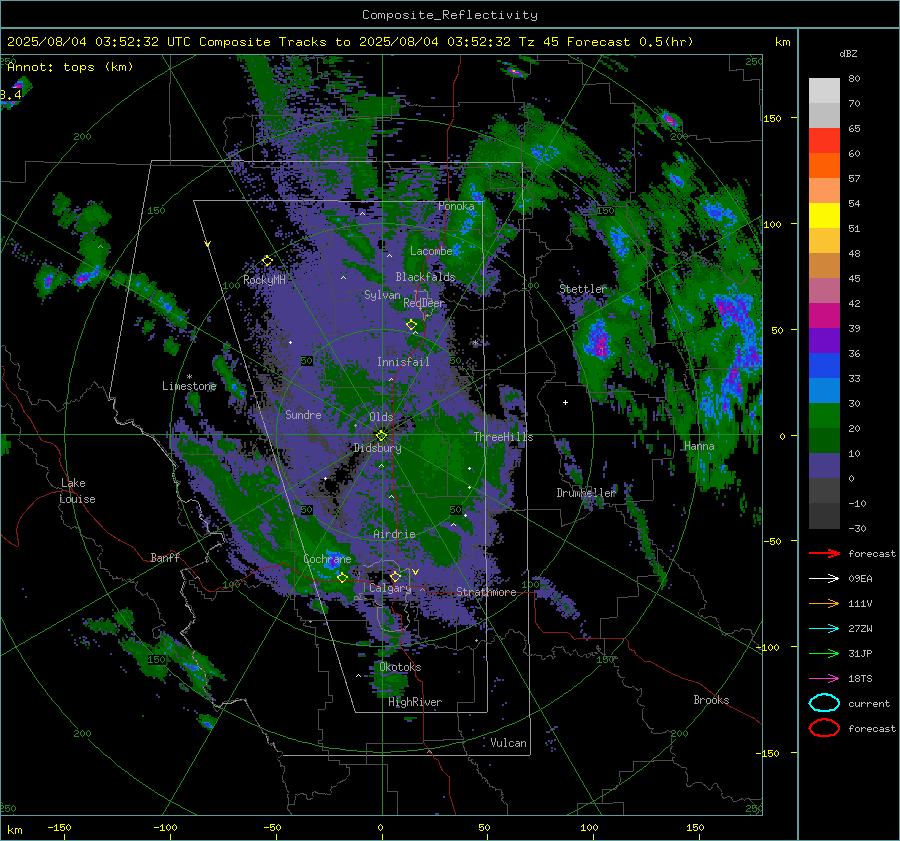This screenshot has width=900, height=841.
Task: Click the red forecast arrow in legend
Action: click(824, 553)
